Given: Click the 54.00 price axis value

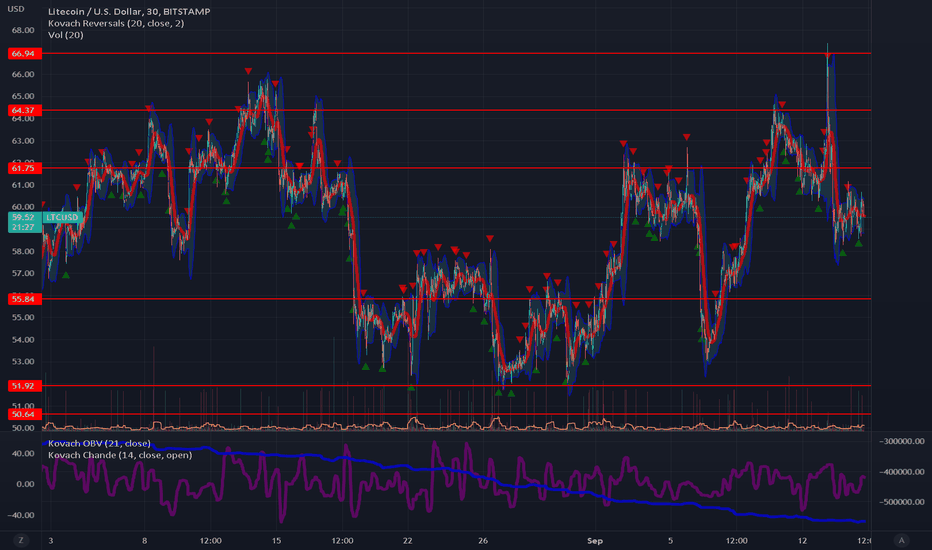Looking at the screenshot, I should coord(23,340).
